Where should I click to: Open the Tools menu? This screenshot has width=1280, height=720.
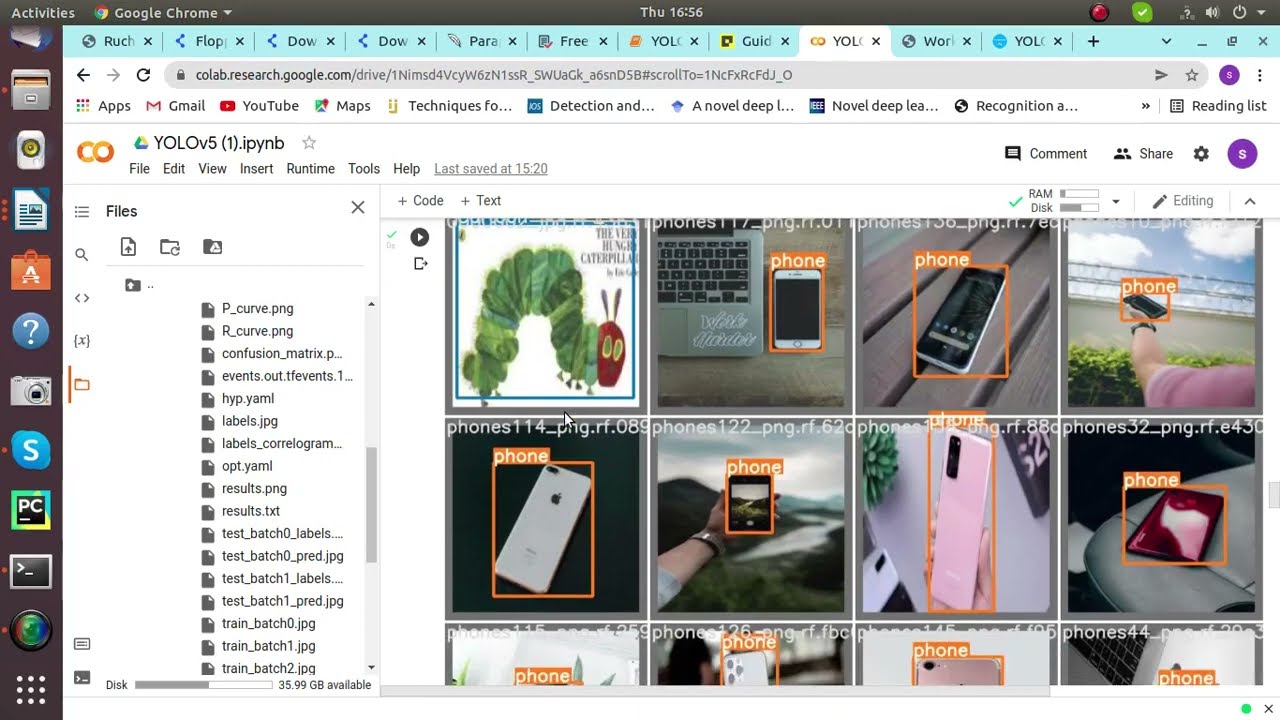pyautogui.click(x=364, y=169)
